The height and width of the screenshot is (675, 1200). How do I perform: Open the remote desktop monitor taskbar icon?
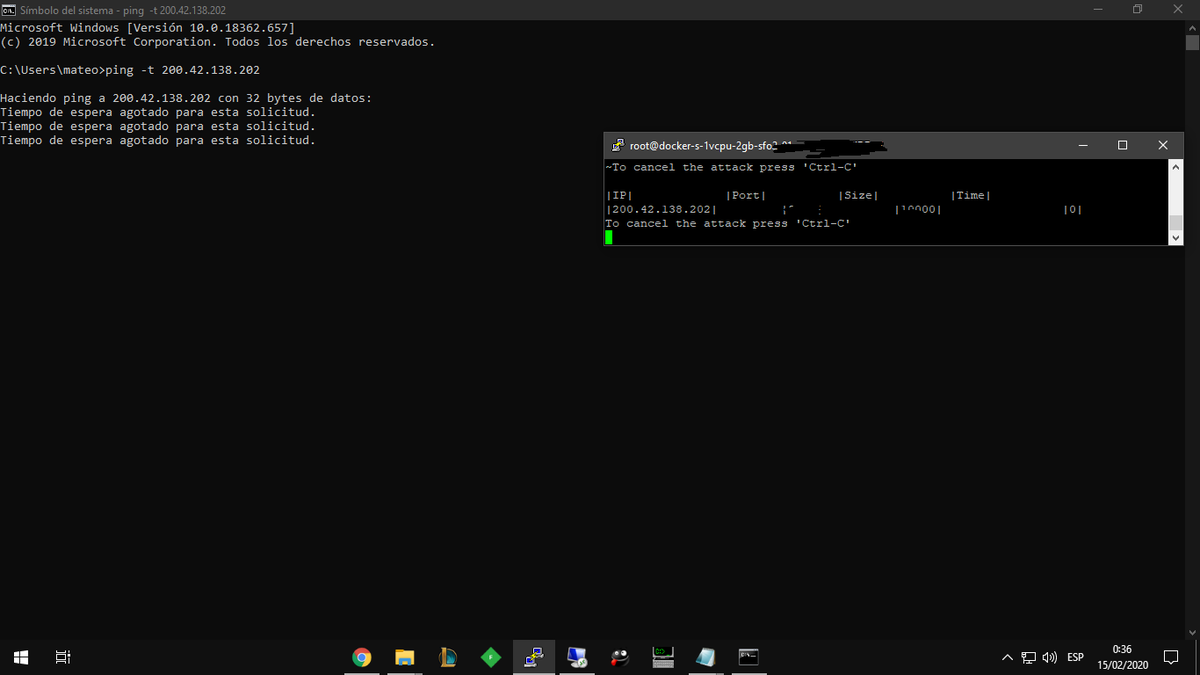(x=577, y=657)
